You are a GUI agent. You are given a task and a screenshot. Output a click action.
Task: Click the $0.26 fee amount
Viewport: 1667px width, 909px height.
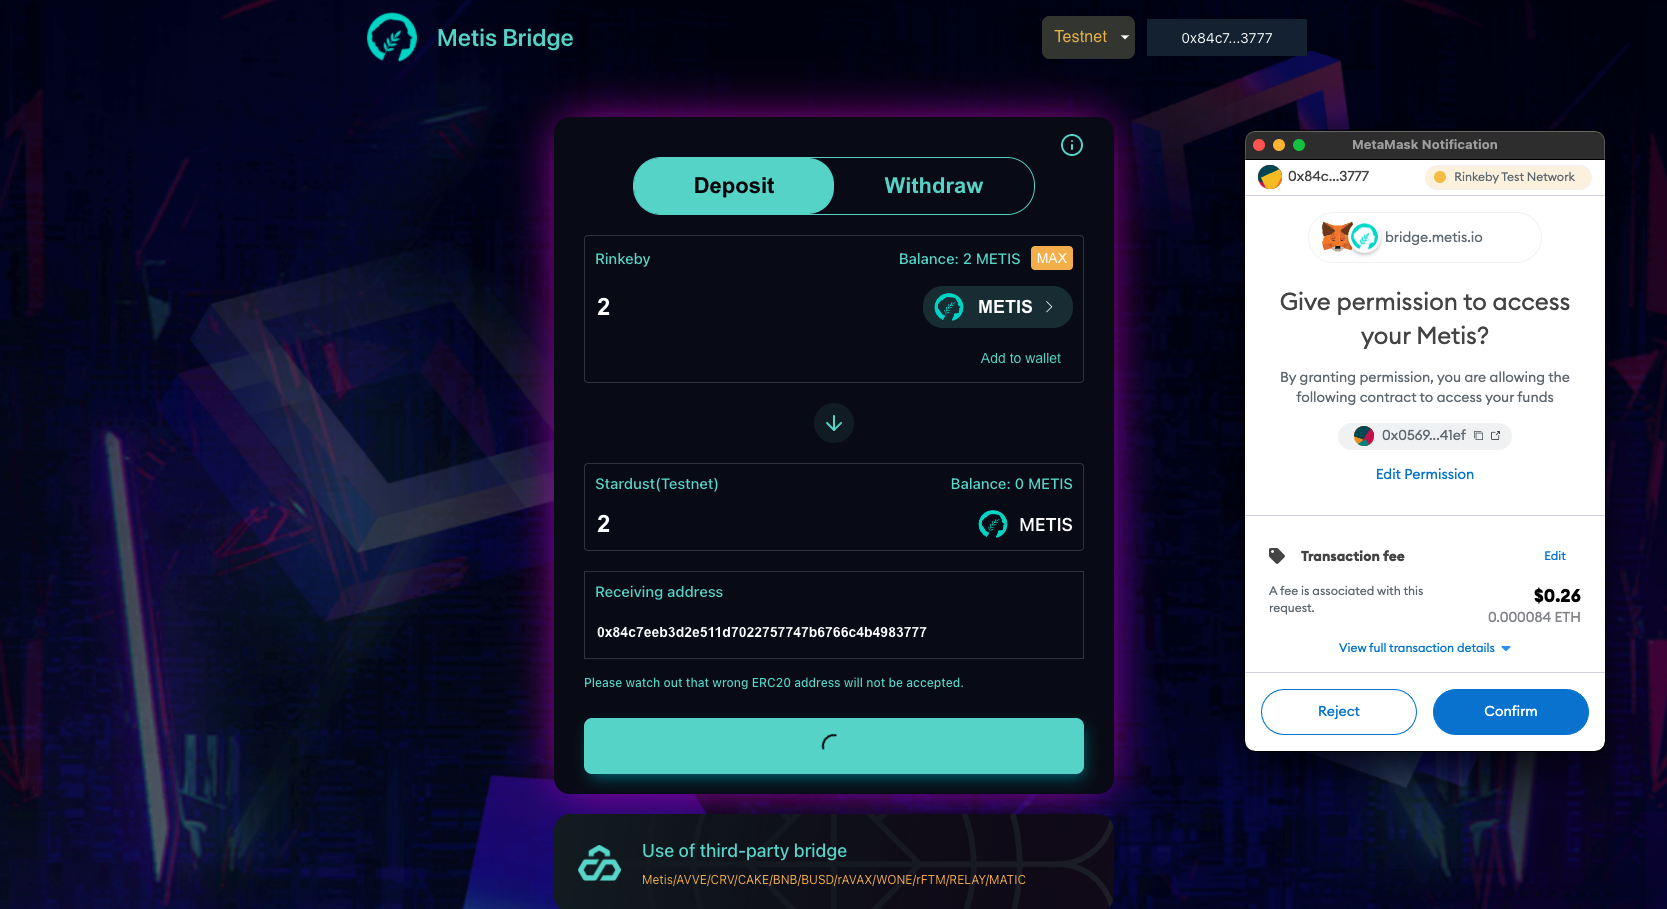tap(1557, 596)
